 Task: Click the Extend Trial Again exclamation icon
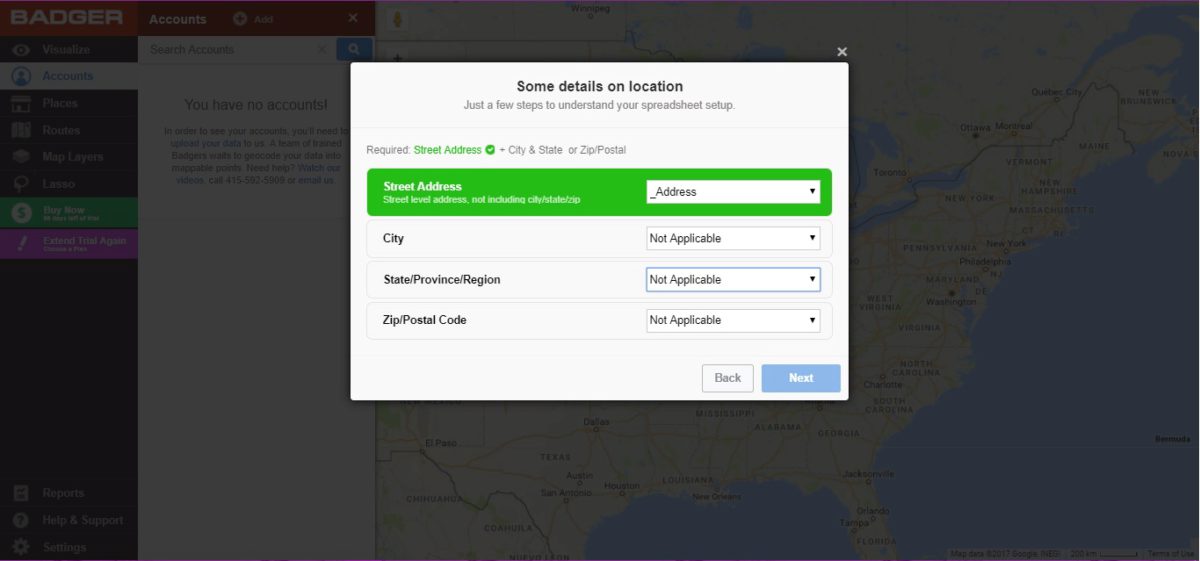21,243
